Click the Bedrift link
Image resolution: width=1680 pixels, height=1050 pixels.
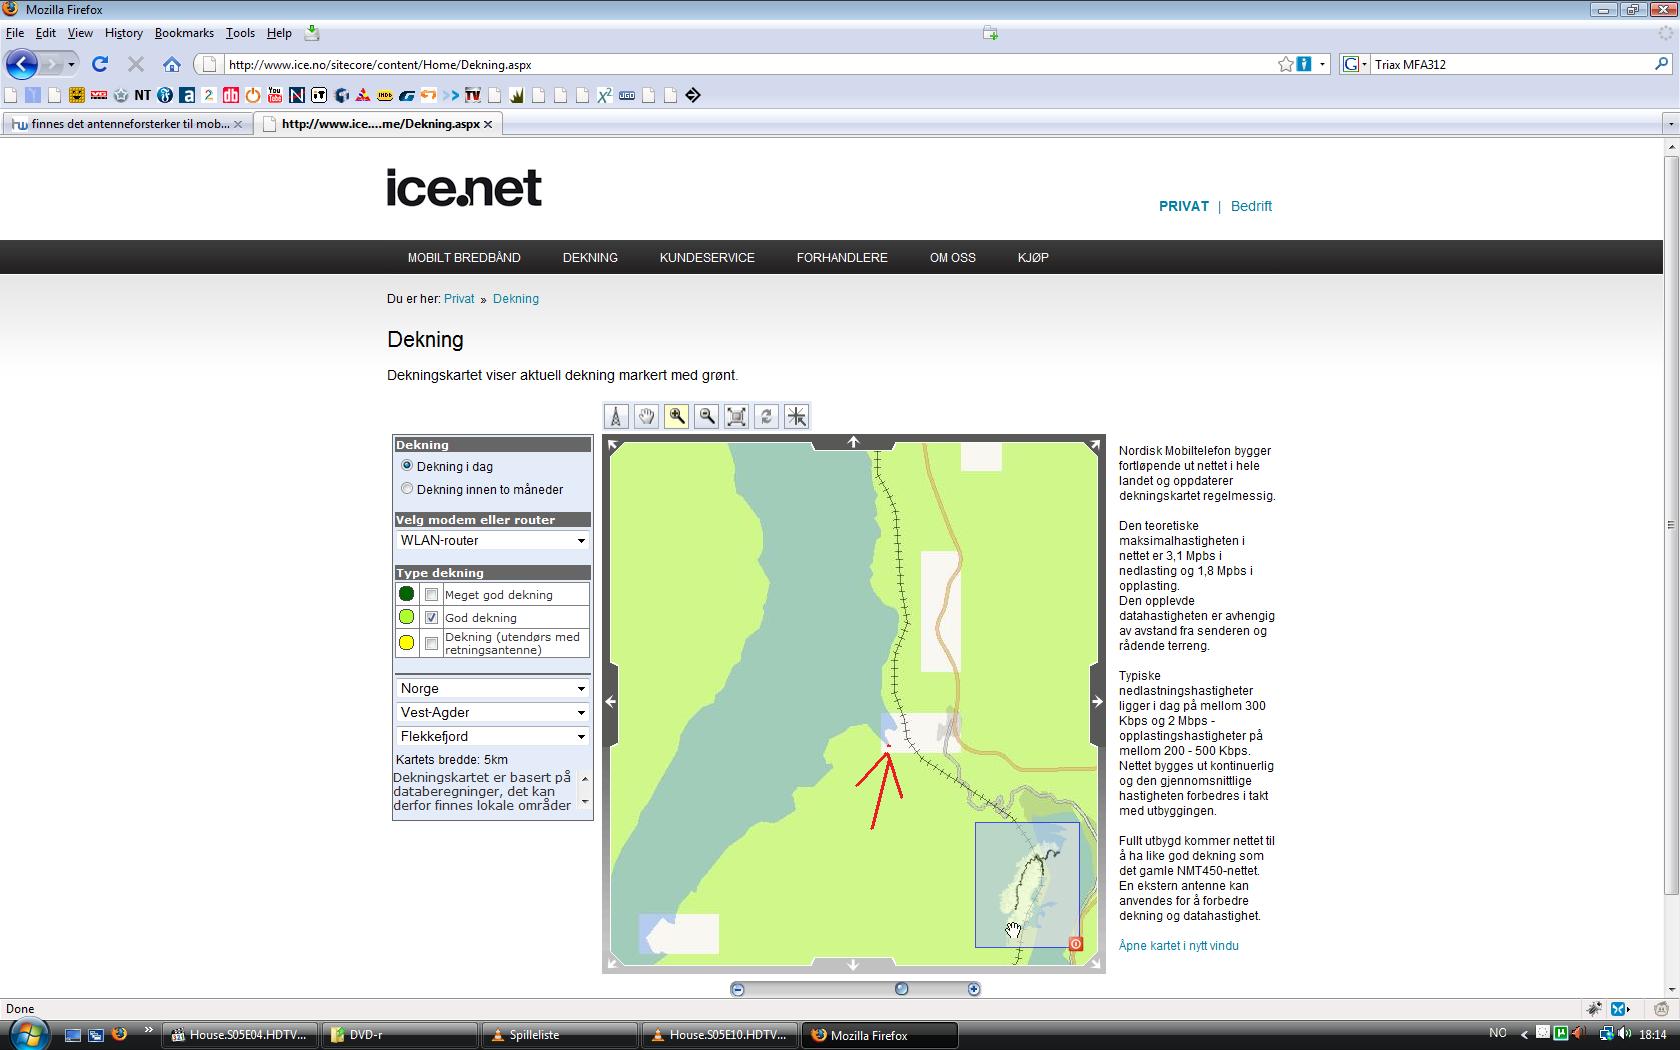pos(1251,206)
